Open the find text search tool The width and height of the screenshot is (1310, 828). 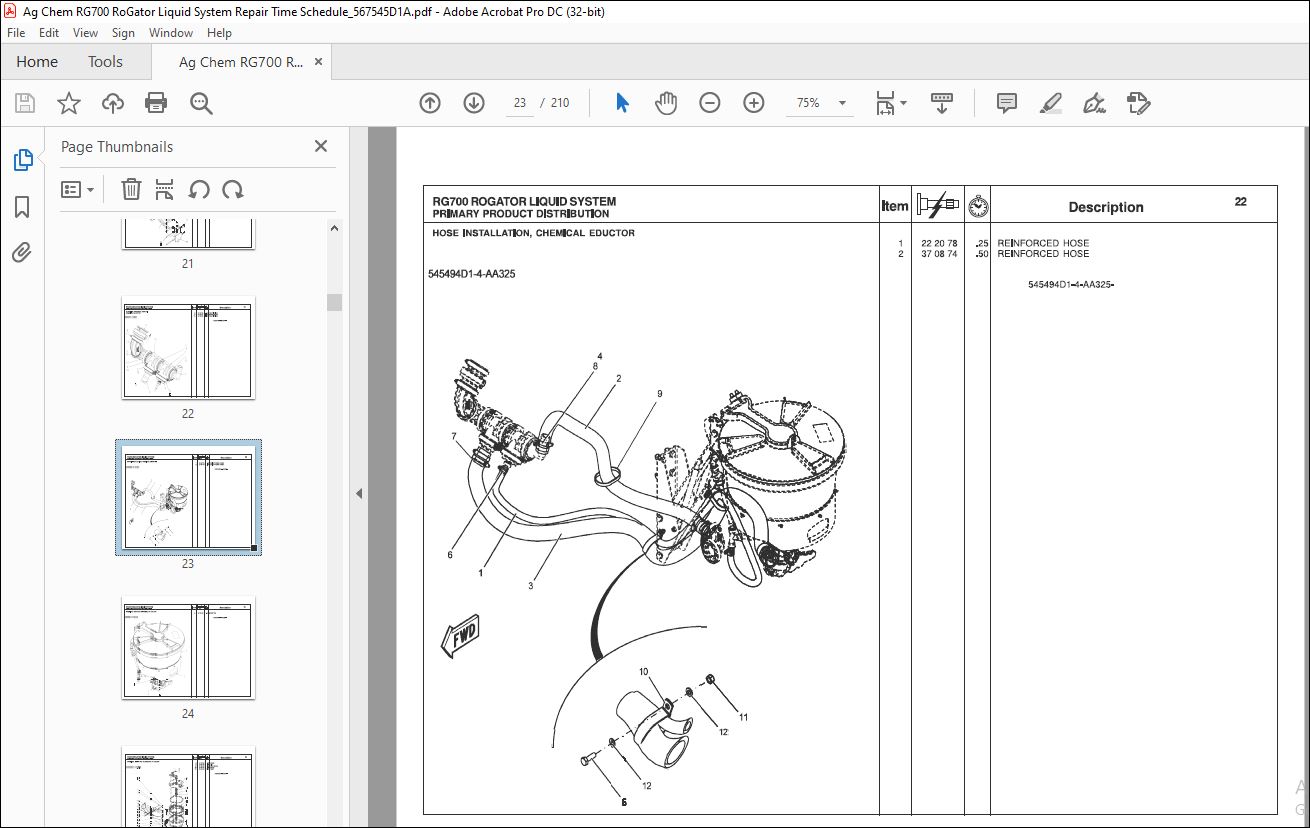[201, 103]
